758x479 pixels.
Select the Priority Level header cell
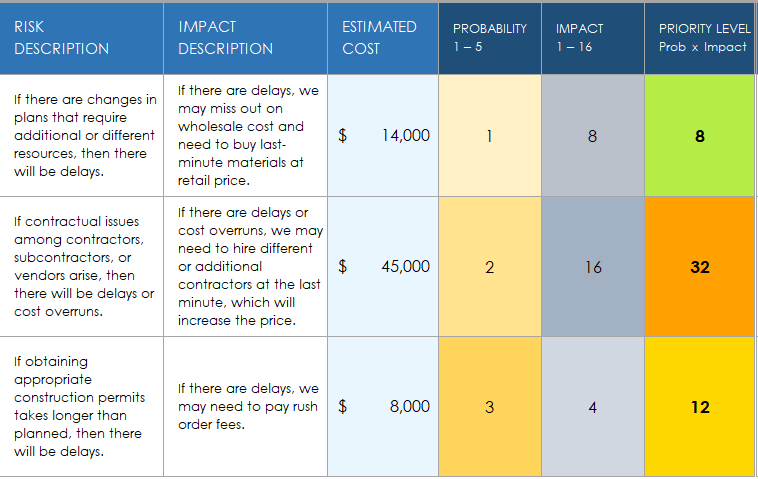(702, 38)
